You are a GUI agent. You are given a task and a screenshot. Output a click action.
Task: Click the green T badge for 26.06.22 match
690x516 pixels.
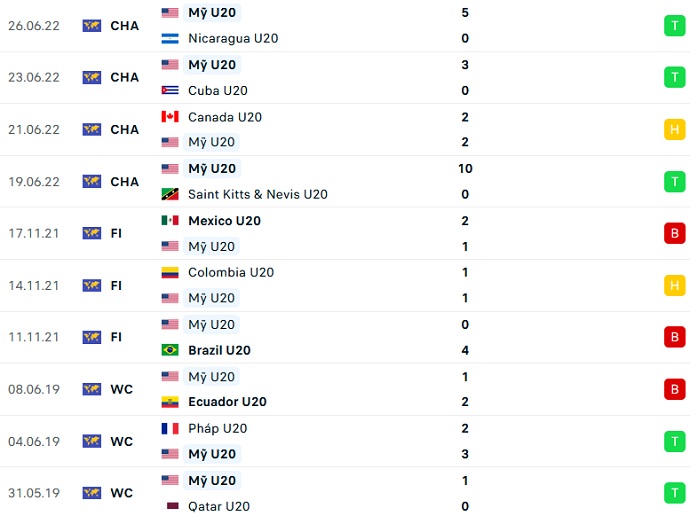click(674, 26)
